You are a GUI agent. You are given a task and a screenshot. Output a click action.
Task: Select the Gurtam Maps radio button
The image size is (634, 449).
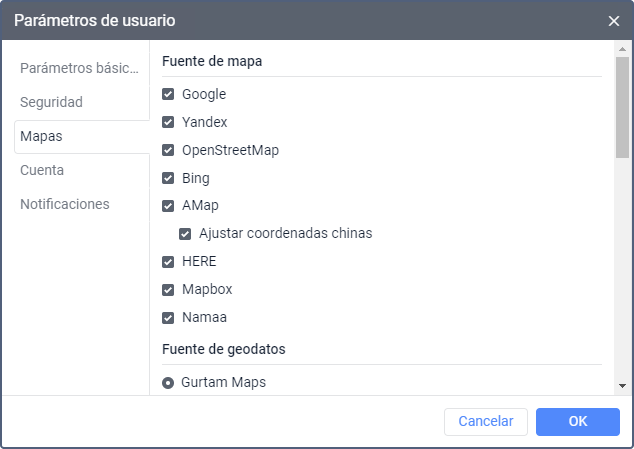(x=168, y=382)
